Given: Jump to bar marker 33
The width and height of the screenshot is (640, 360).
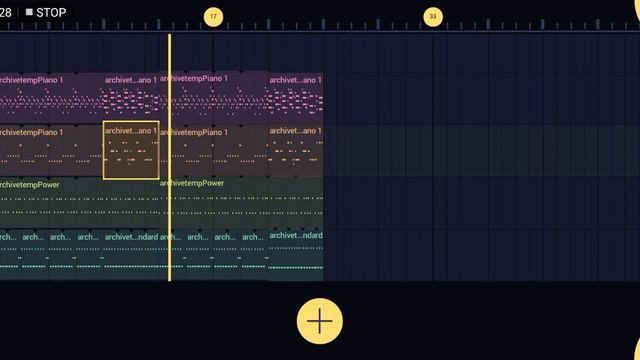Looking at the screenshot, I should click(x=433, y=17).
